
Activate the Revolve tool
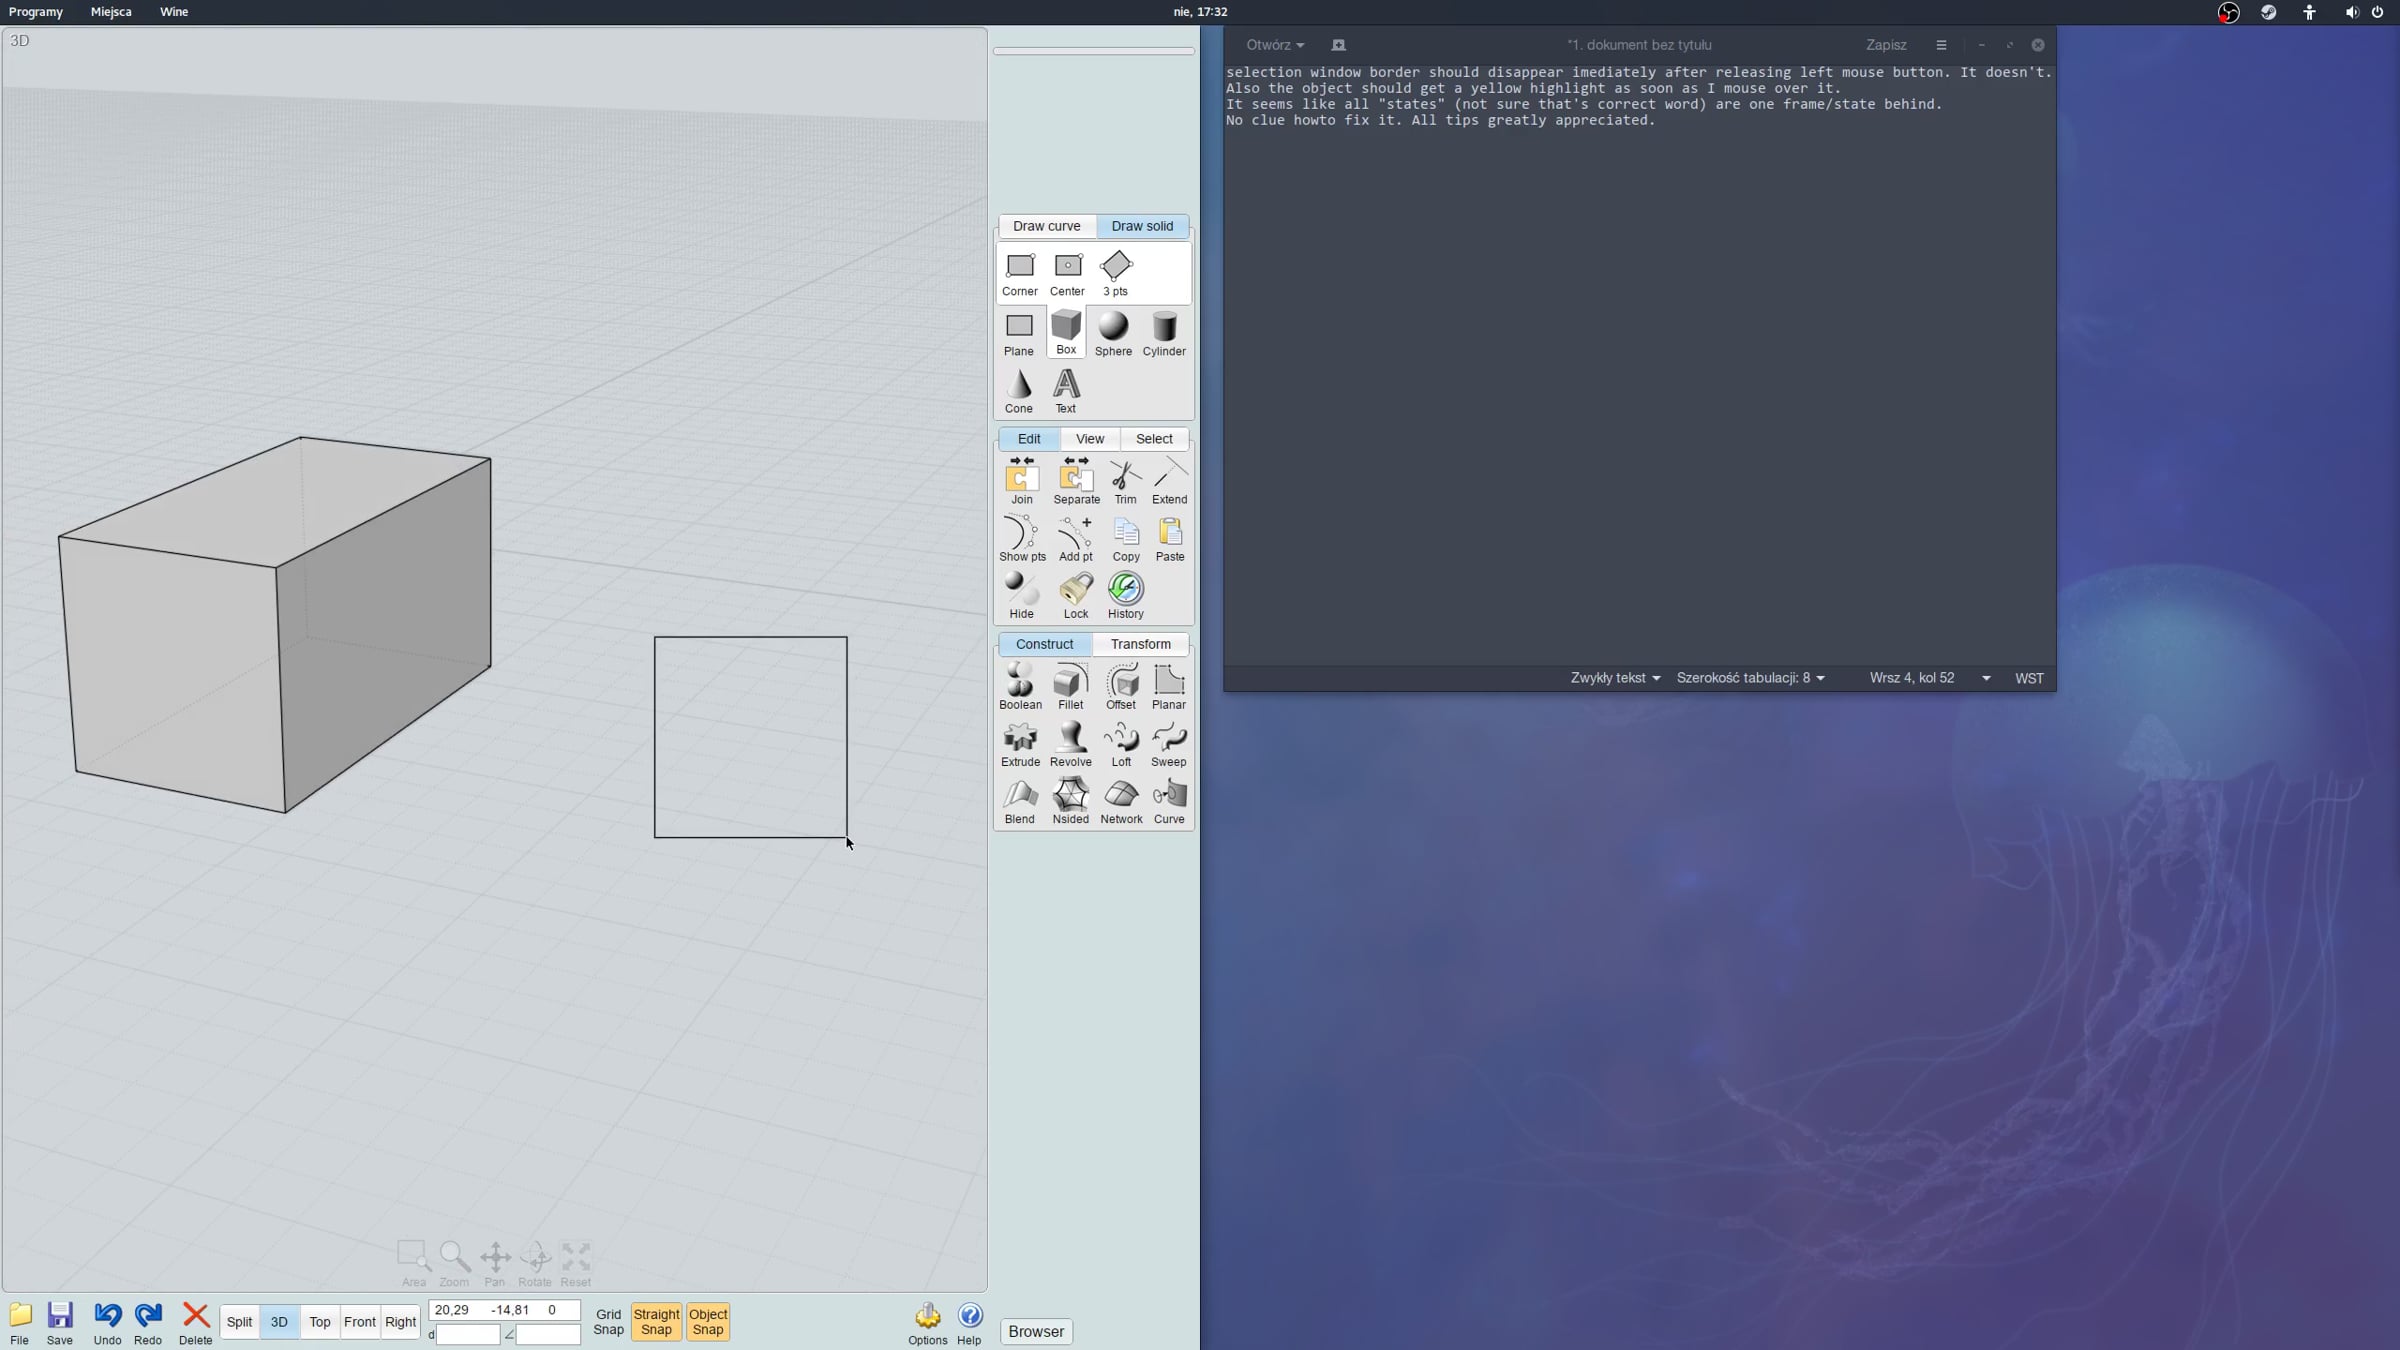(1070, 744)
